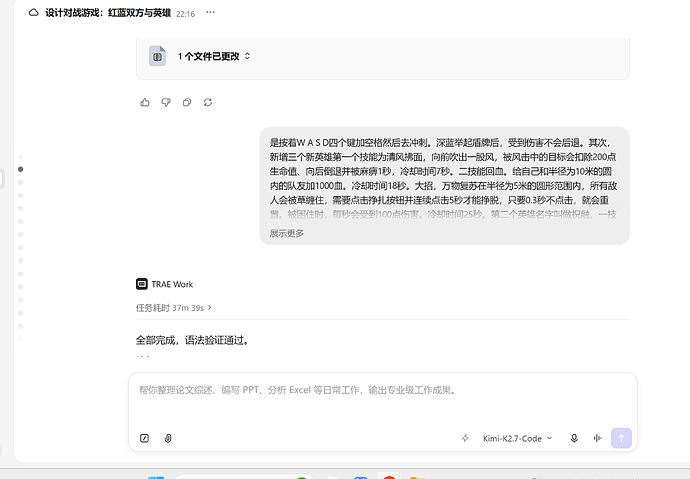Click the conversation title "设计对战游戏: 红蓝双方与英雄"
690x479 pixels.
click(x=108, y=13)
